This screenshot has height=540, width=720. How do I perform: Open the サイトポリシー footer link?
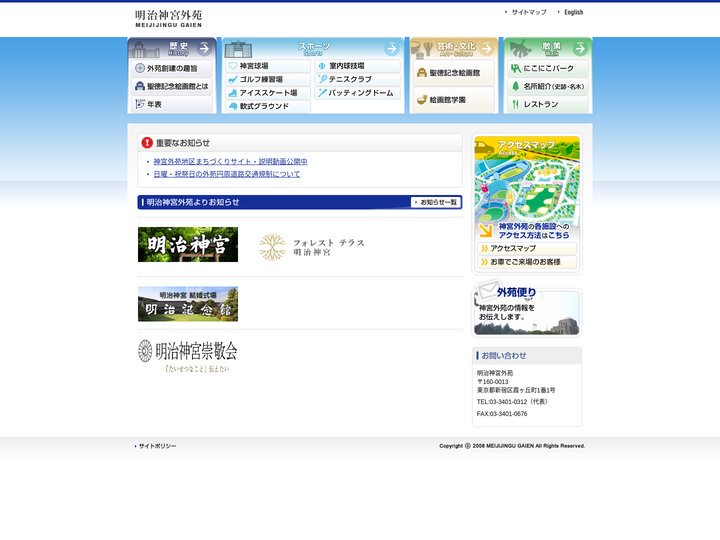coord(157,446)
